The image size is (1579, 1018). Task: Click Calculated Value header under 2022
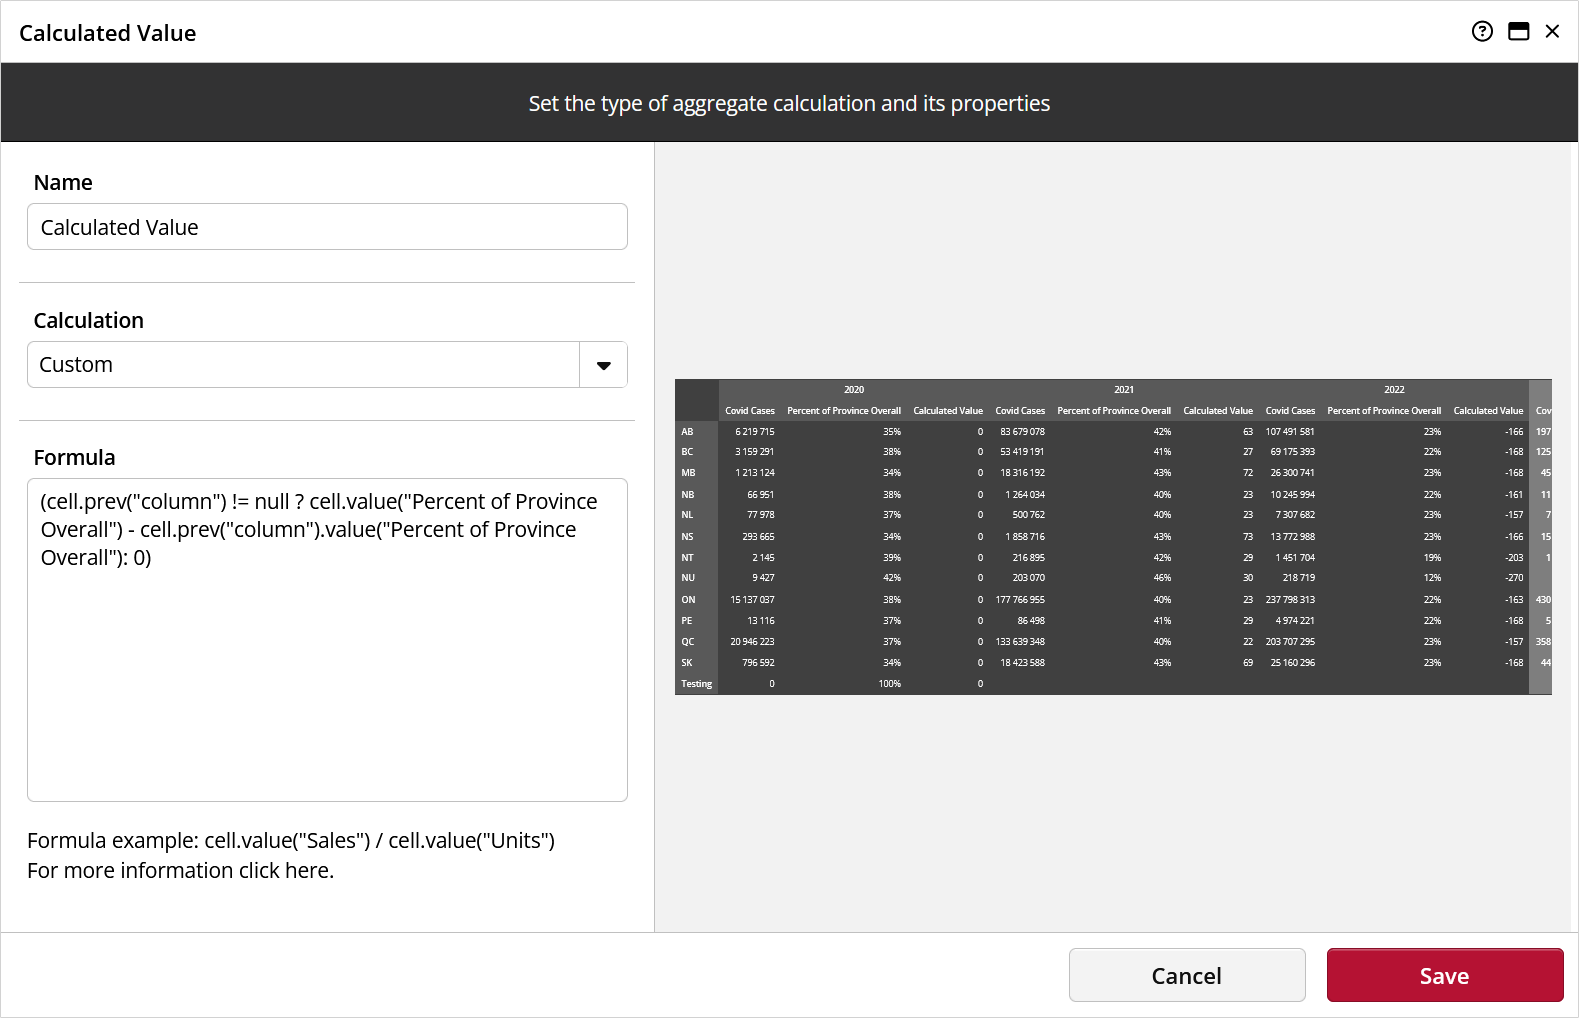pos(1488,411)
